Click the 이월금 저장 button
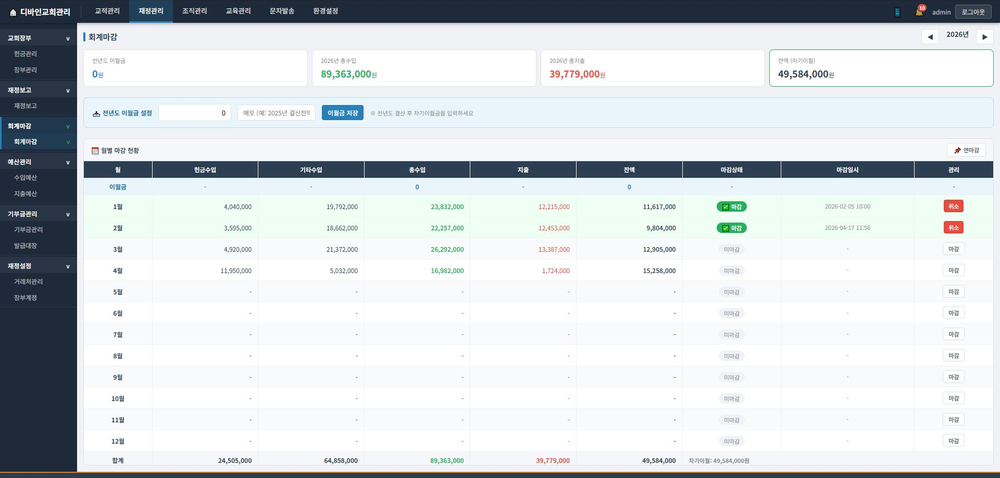Screen dimensions: 1000x478 342,113
